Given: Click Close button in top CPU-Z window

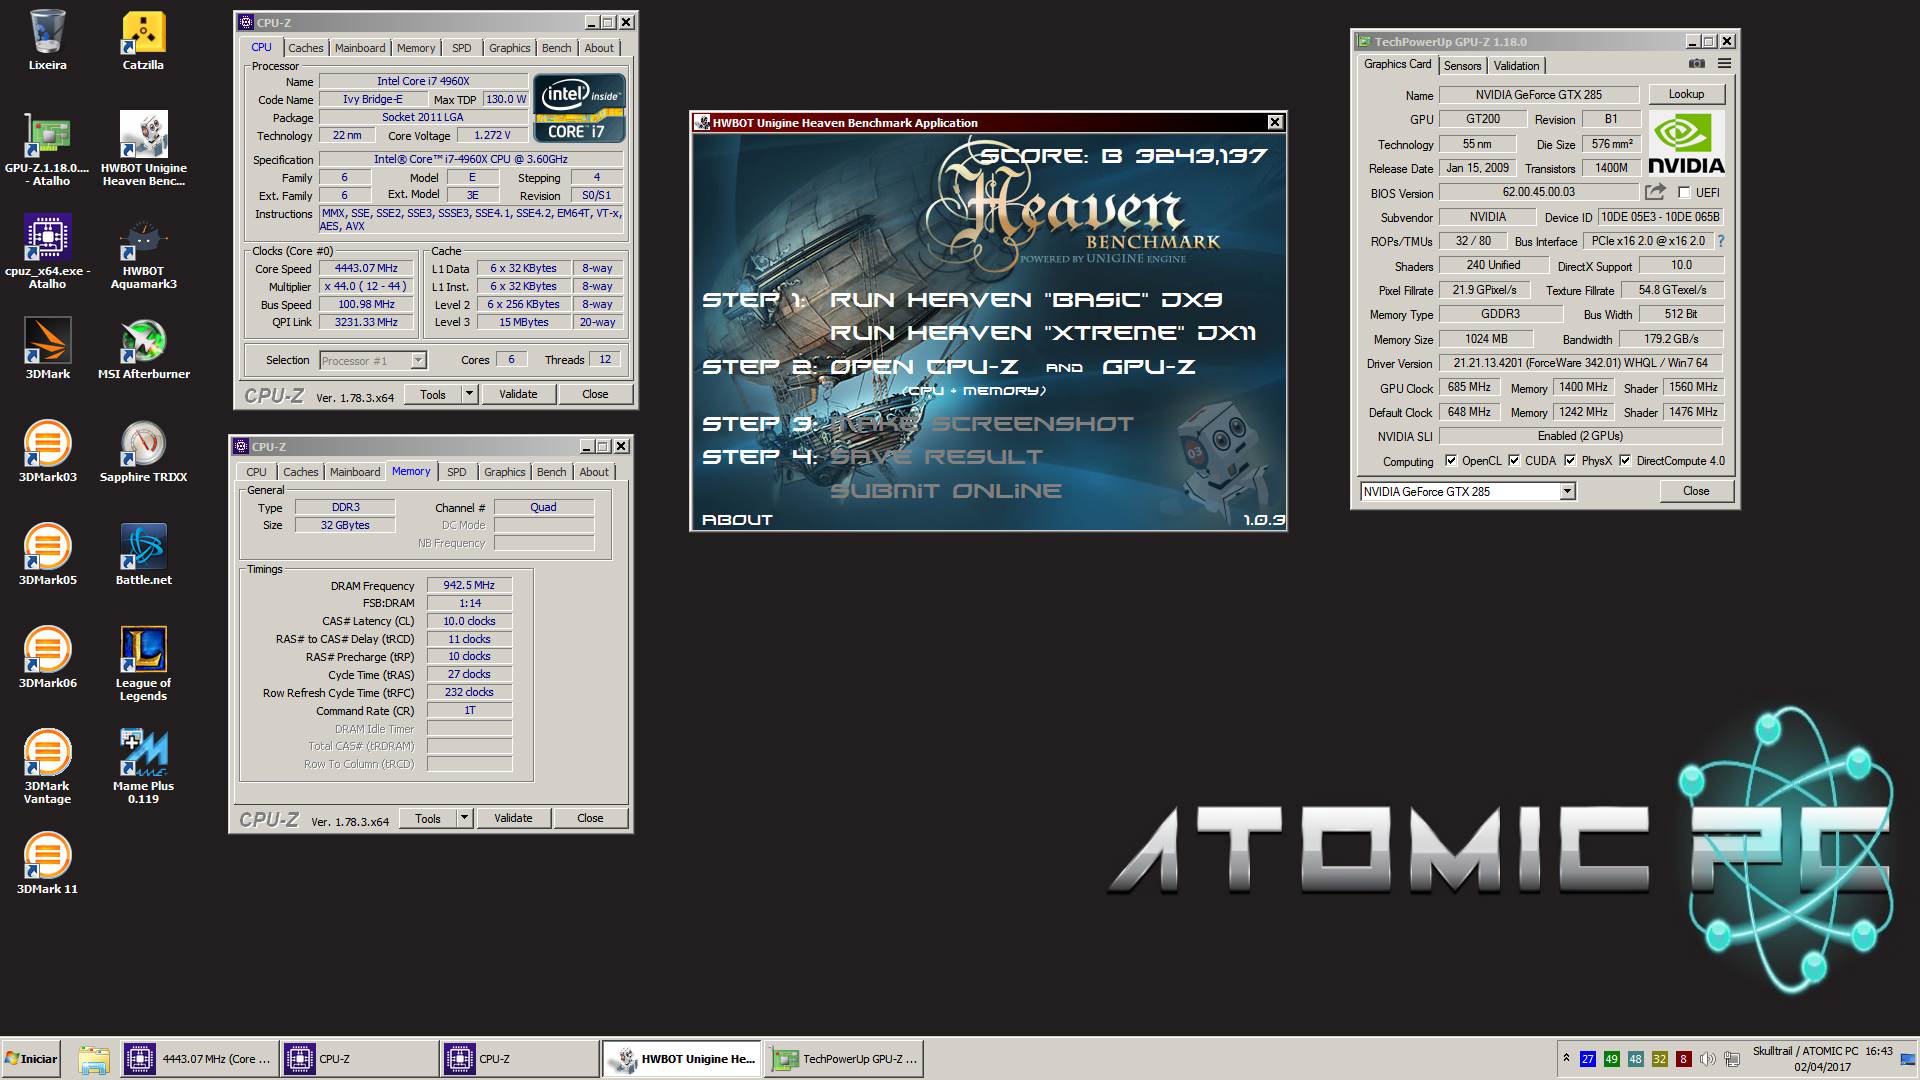Looking at the screenshot, I should (595, 394).
